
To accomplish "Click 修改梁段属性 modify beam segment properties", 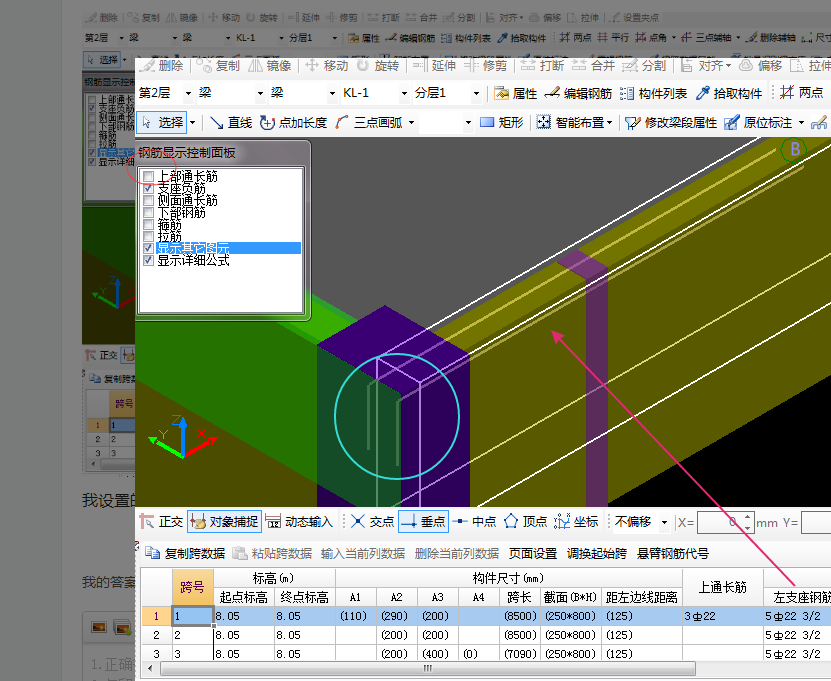I will (x=671, y=123).
